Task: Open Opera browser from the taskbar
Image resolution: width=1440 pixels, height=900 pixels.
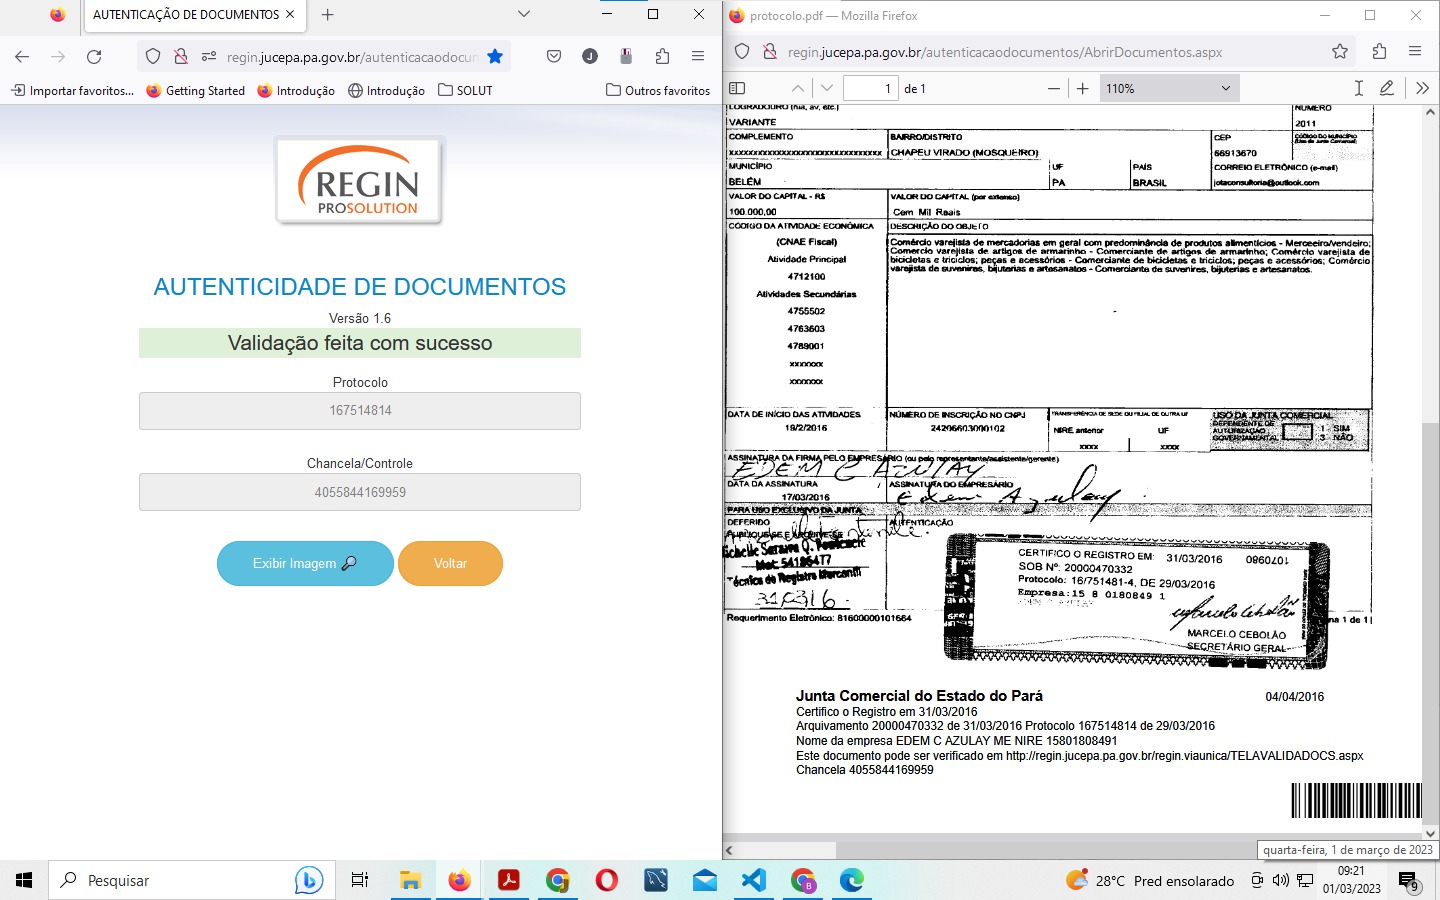Action: pos(607,880)
